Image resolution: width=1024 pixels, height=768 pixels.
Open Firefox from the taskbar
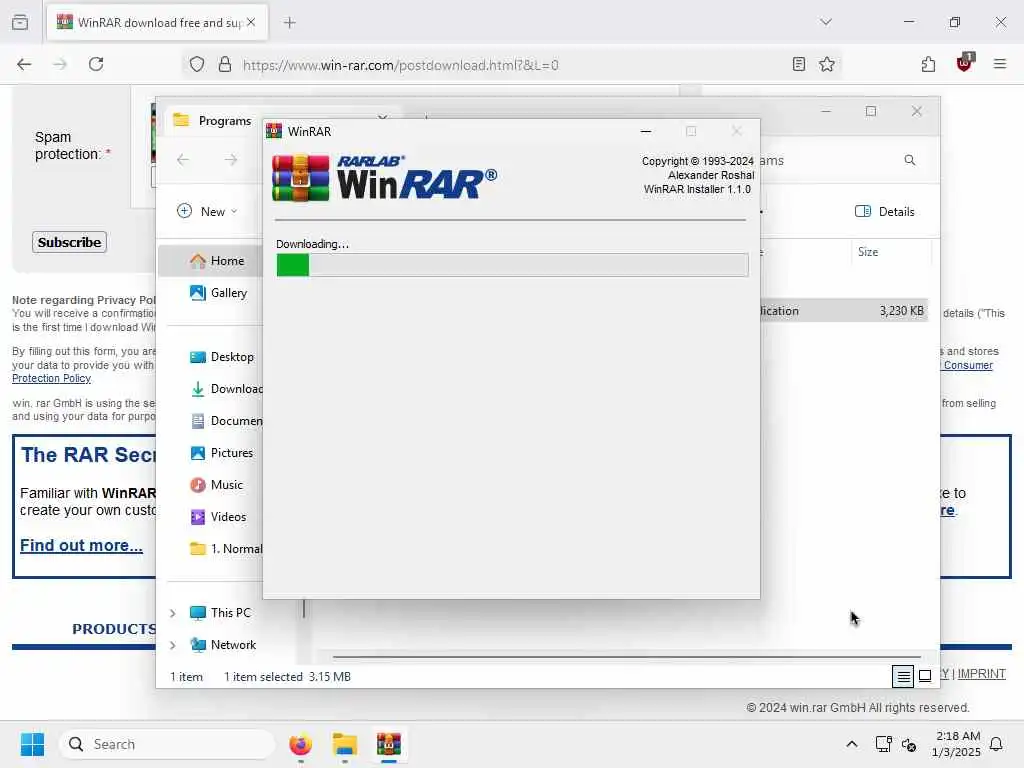[300, 744]
